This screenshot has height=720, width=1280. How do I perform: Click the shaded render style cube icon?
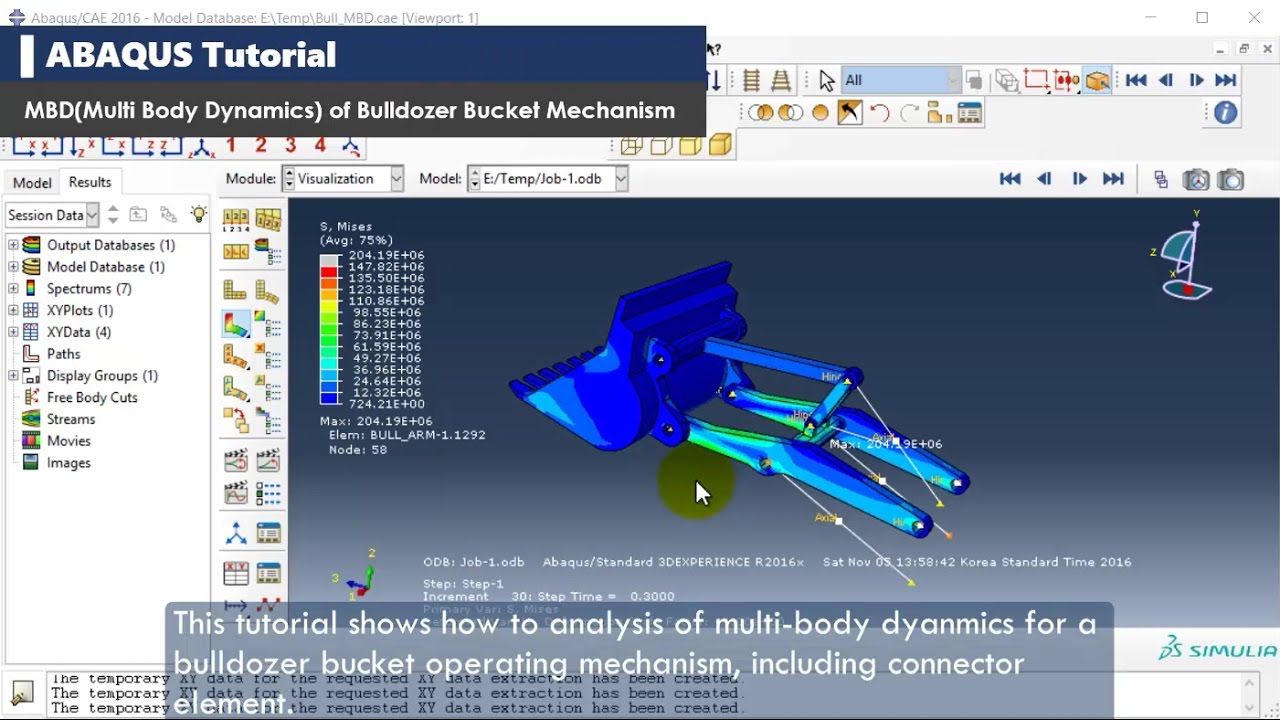(720, 146)
